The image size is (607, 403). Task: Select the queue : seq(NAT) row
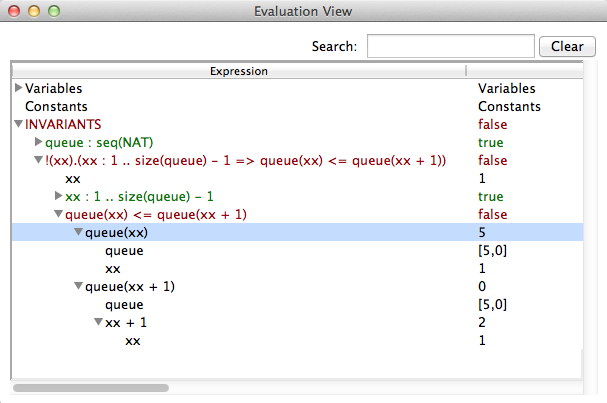coord(97,142)
